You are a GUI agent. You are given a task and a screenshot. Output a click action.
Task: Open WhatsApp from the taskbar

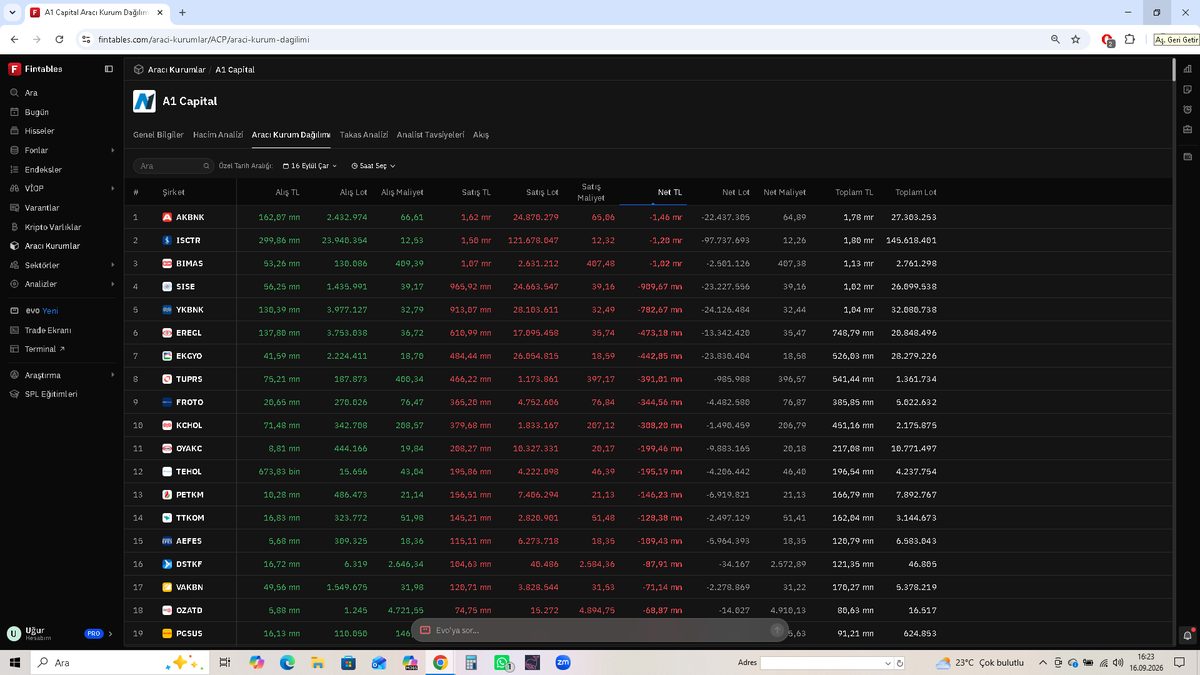click(501, 662)
